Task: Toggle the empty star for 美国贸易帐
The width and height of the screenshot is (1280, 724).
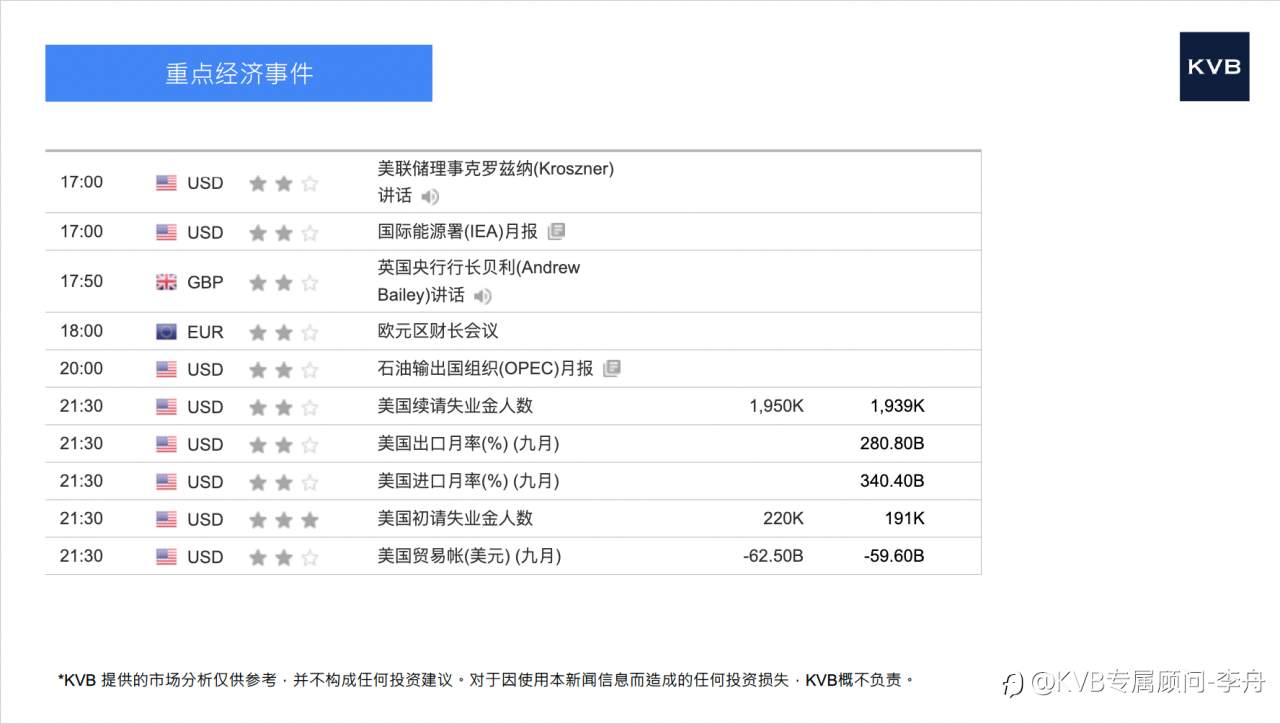Action: [x=308, y=556]
